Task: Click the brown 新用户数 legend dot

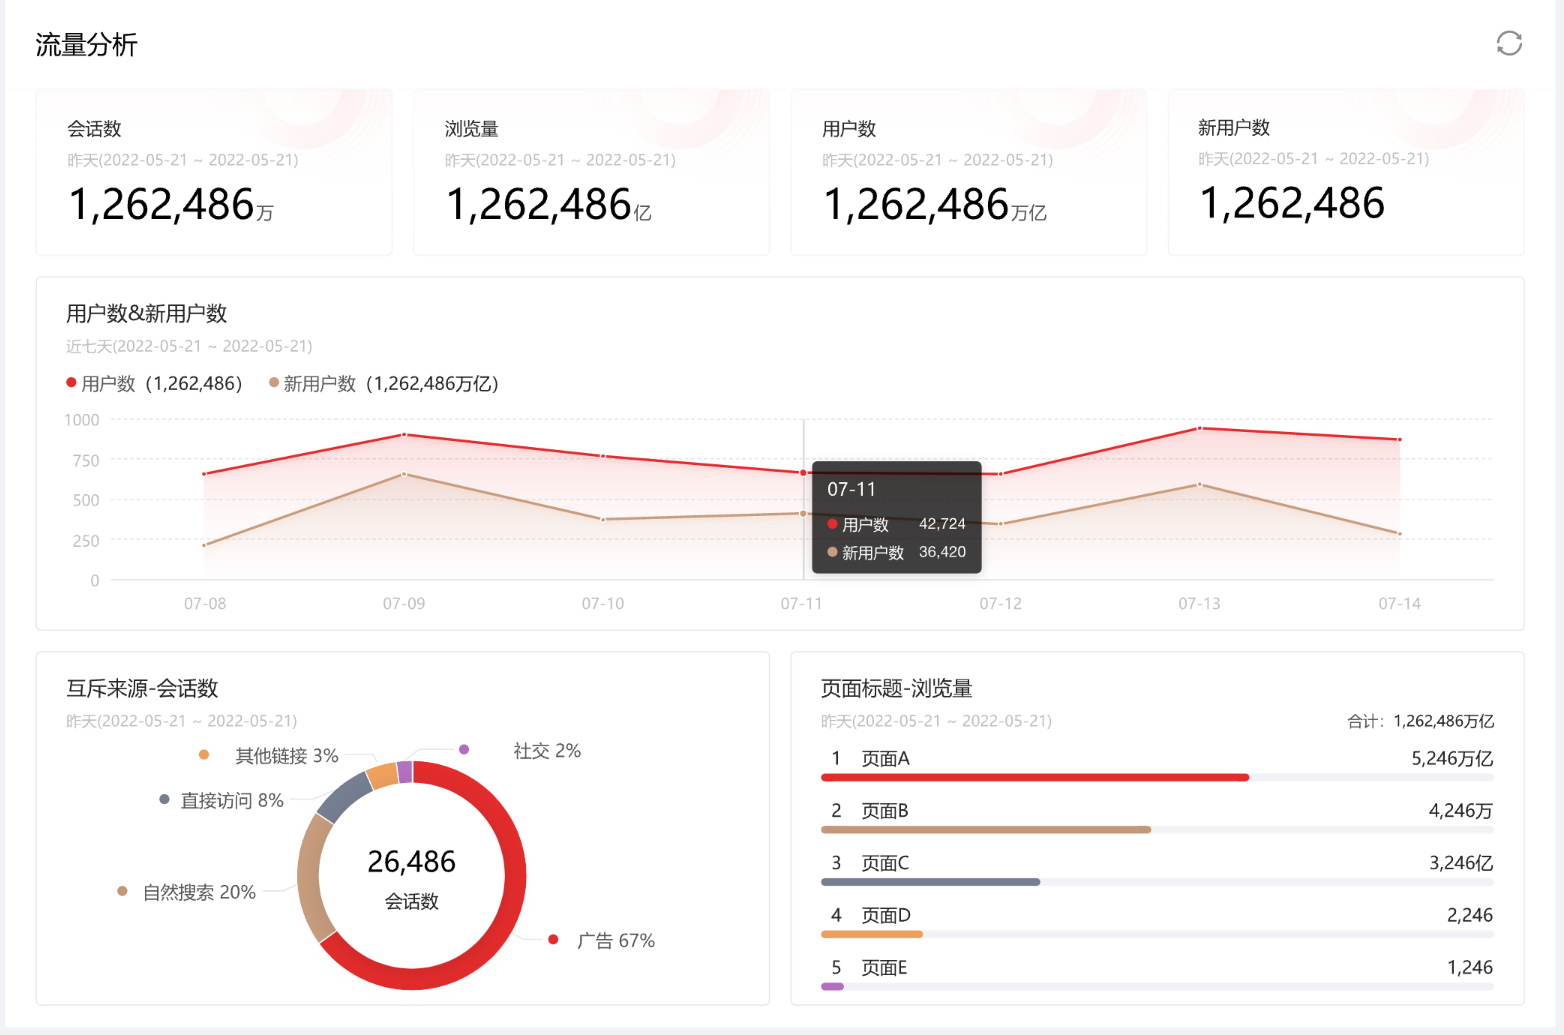Action: tap(272, 382)
